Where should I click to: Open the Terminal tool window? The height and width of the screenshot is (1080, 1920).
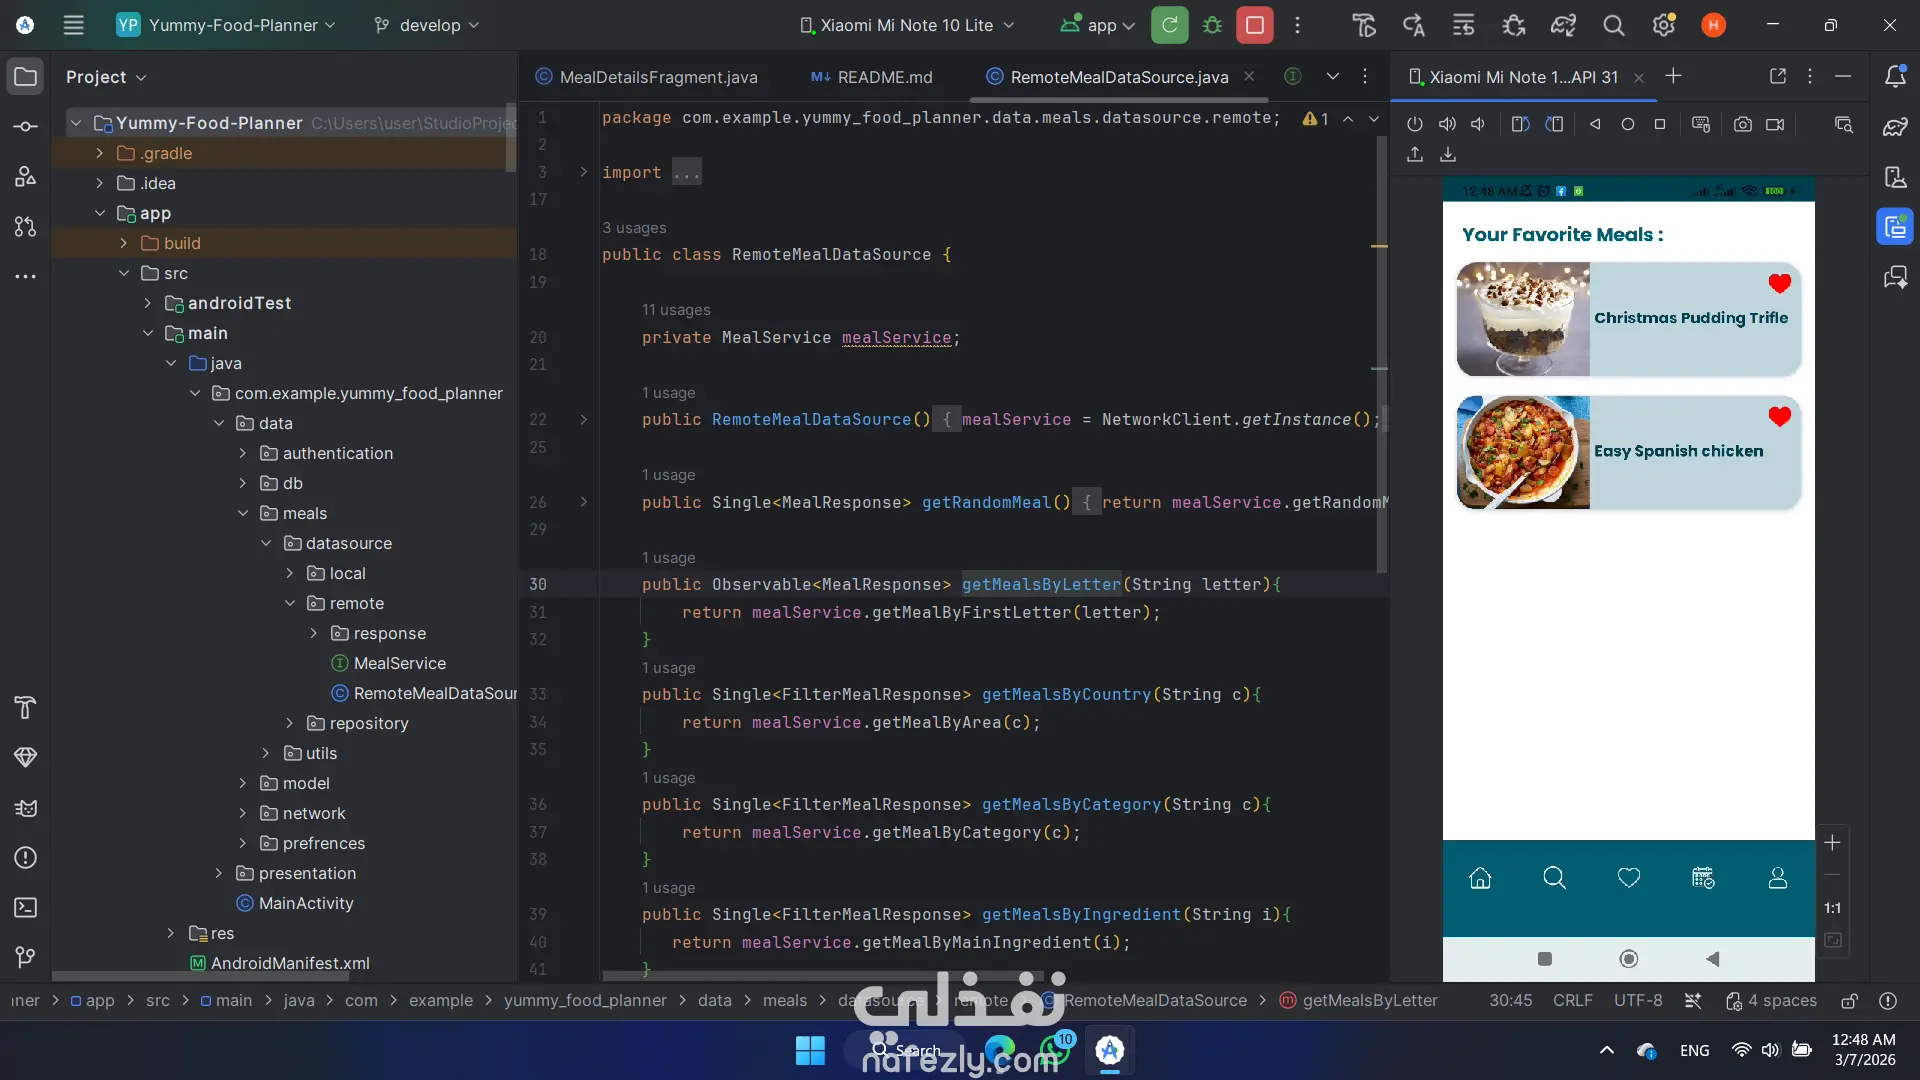pyautogui.click(x=26, y=907)
